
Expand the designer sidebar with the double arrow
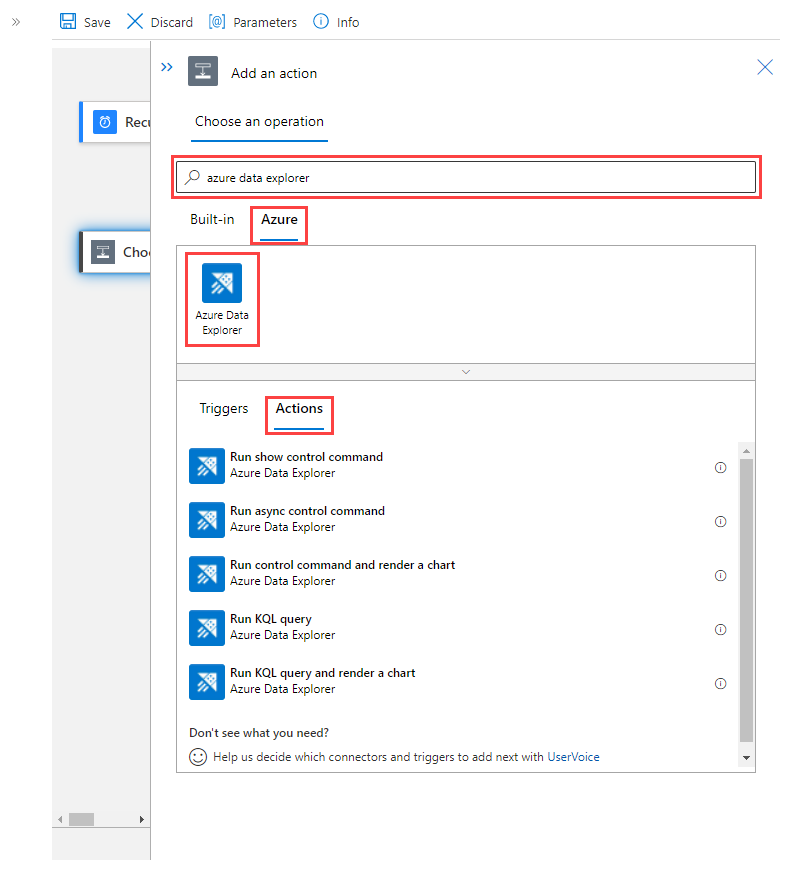(15, 21)
